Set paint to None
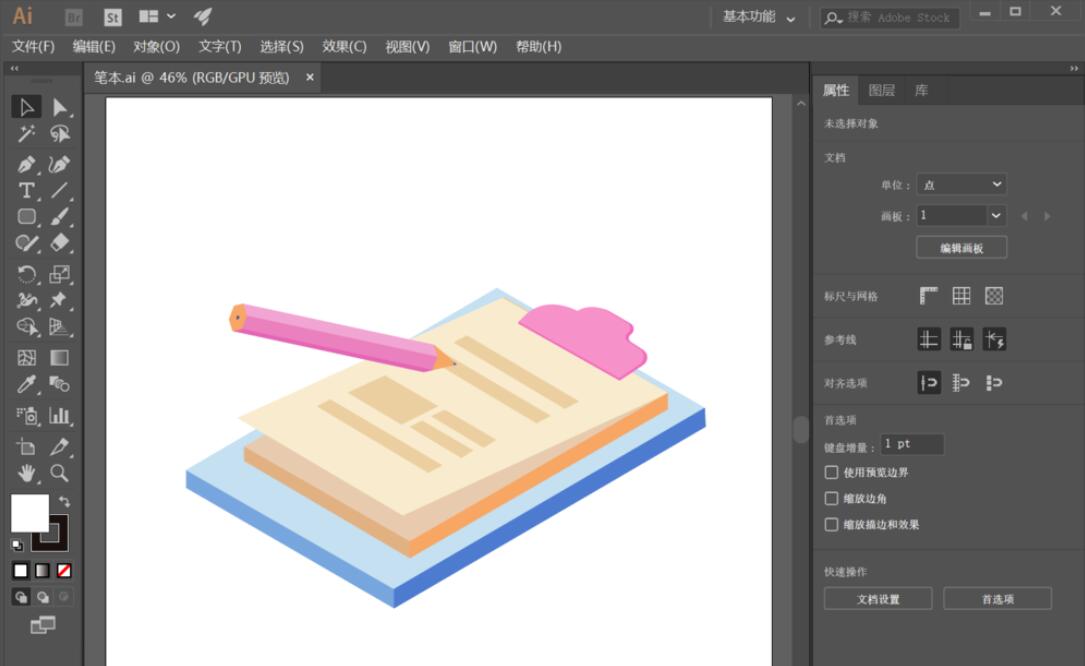Screen dimensions: 1085x666 [64, 570]
